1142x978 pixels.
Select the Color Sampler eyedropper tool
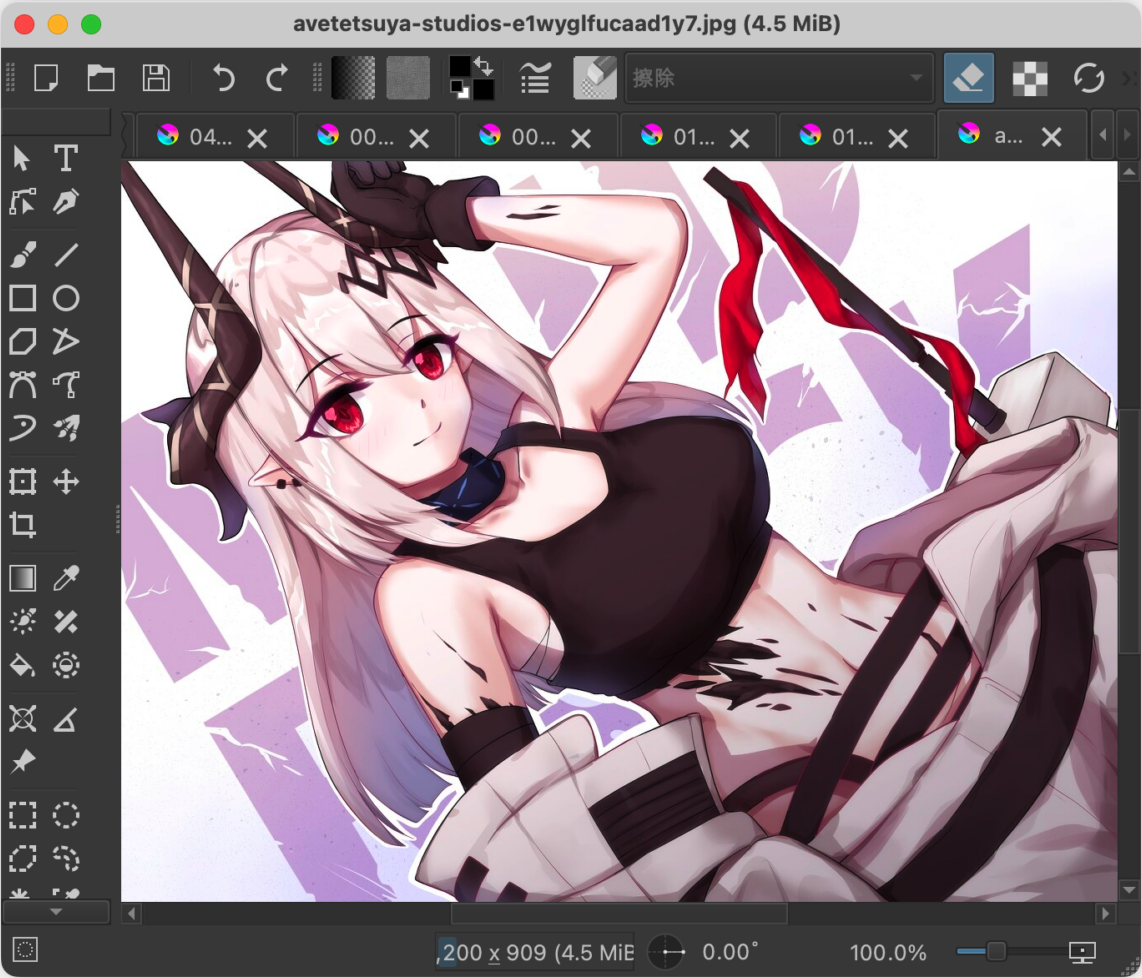(x=66, y=579)
